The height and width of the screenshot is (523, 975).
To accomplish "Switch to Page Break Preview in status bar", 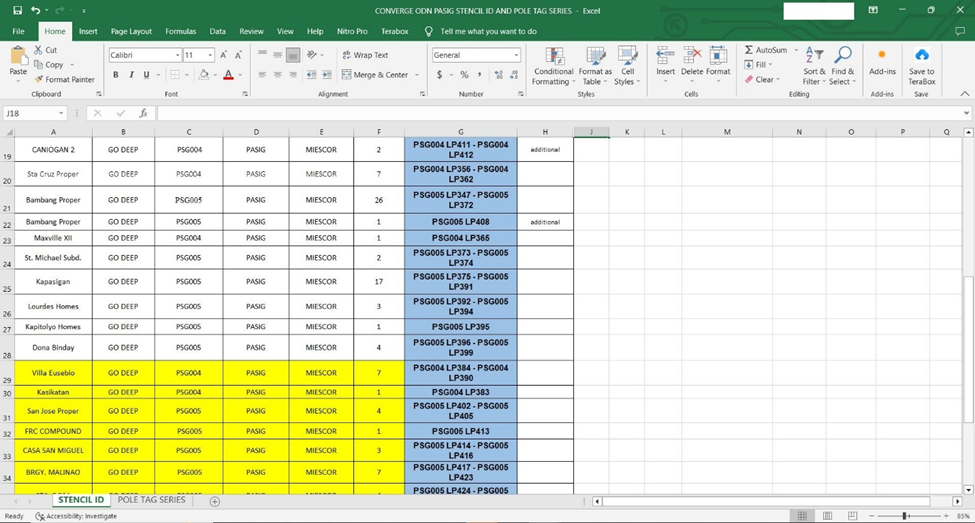I will coord(852,516).
